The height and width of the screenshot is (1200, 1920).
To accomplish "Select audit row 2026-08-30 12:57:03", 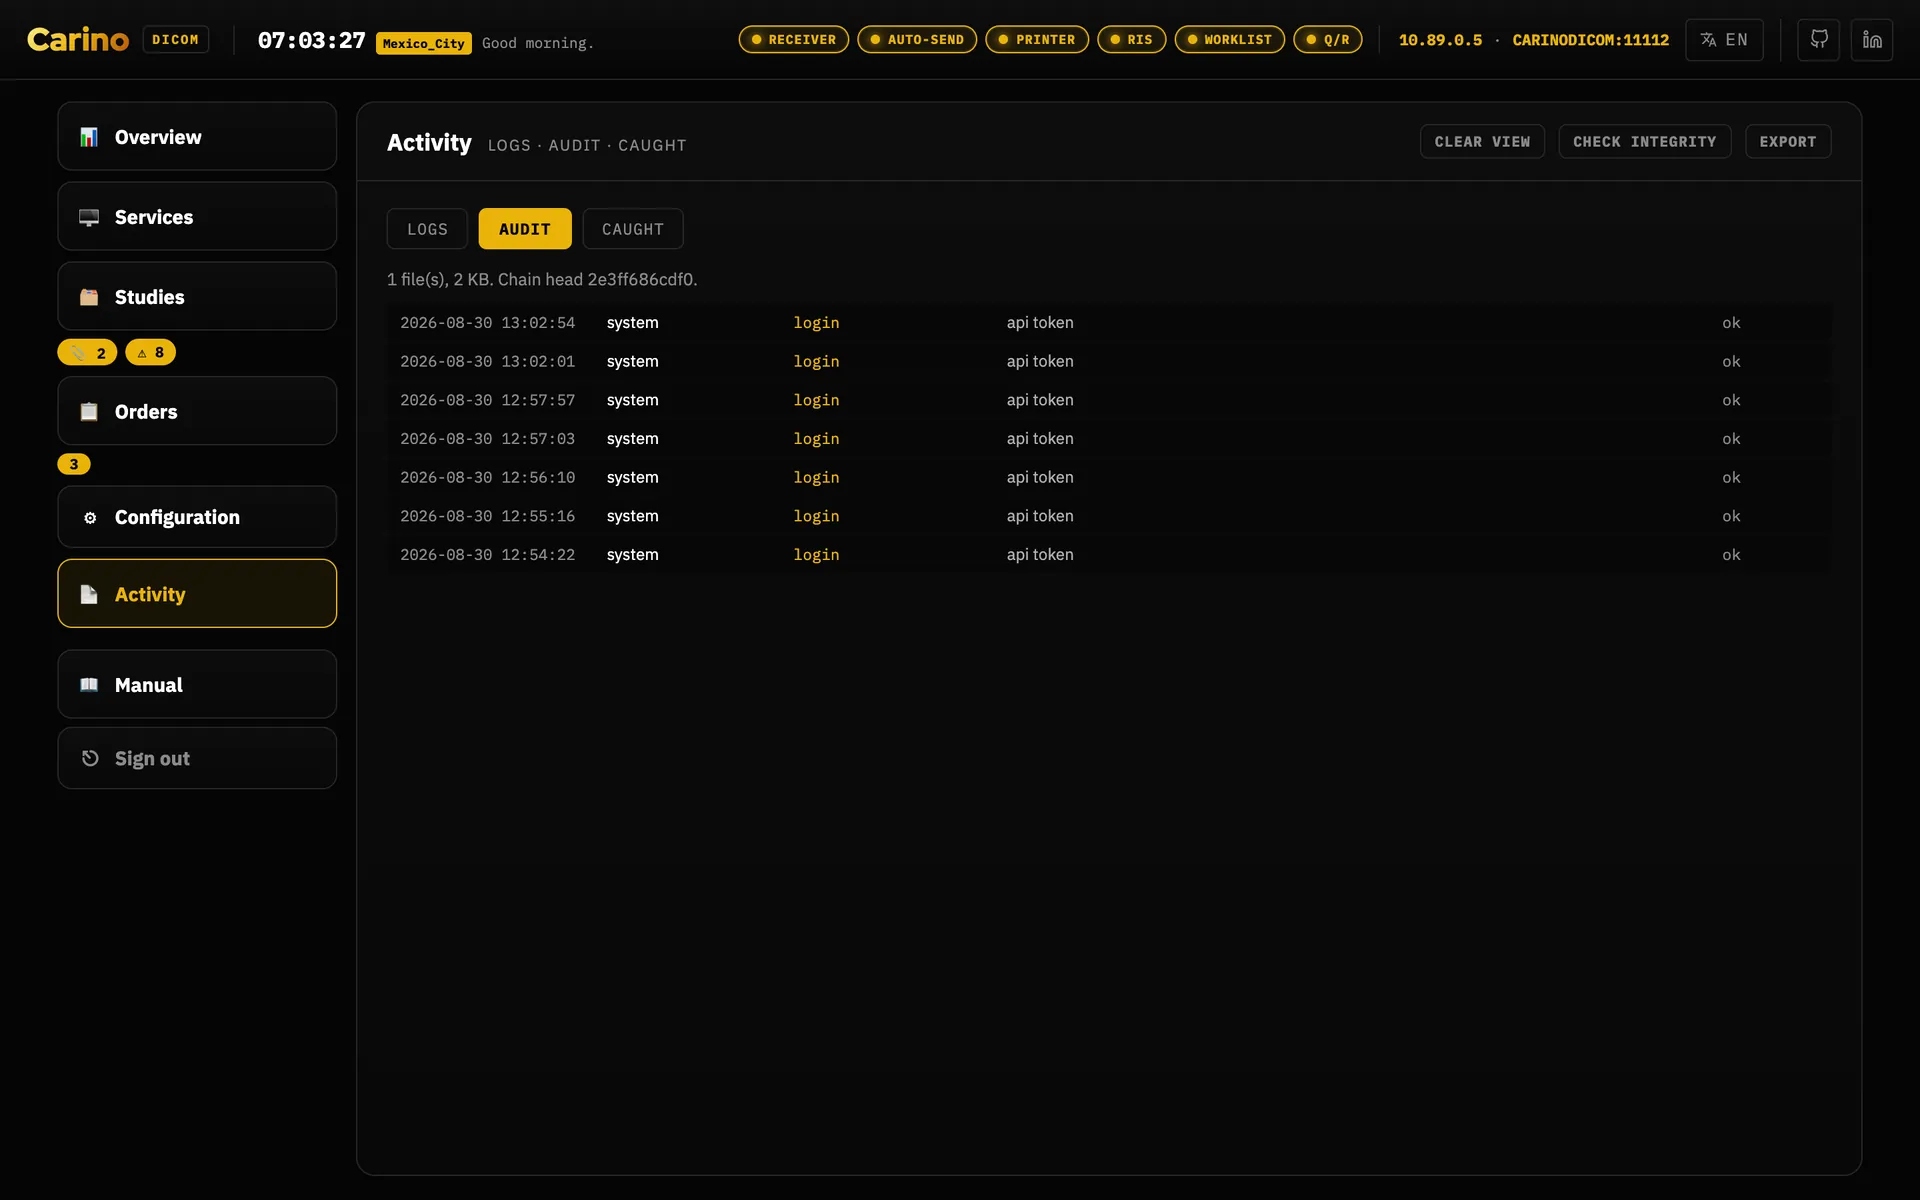I will pyautogui.click(x=1110, y=439).
